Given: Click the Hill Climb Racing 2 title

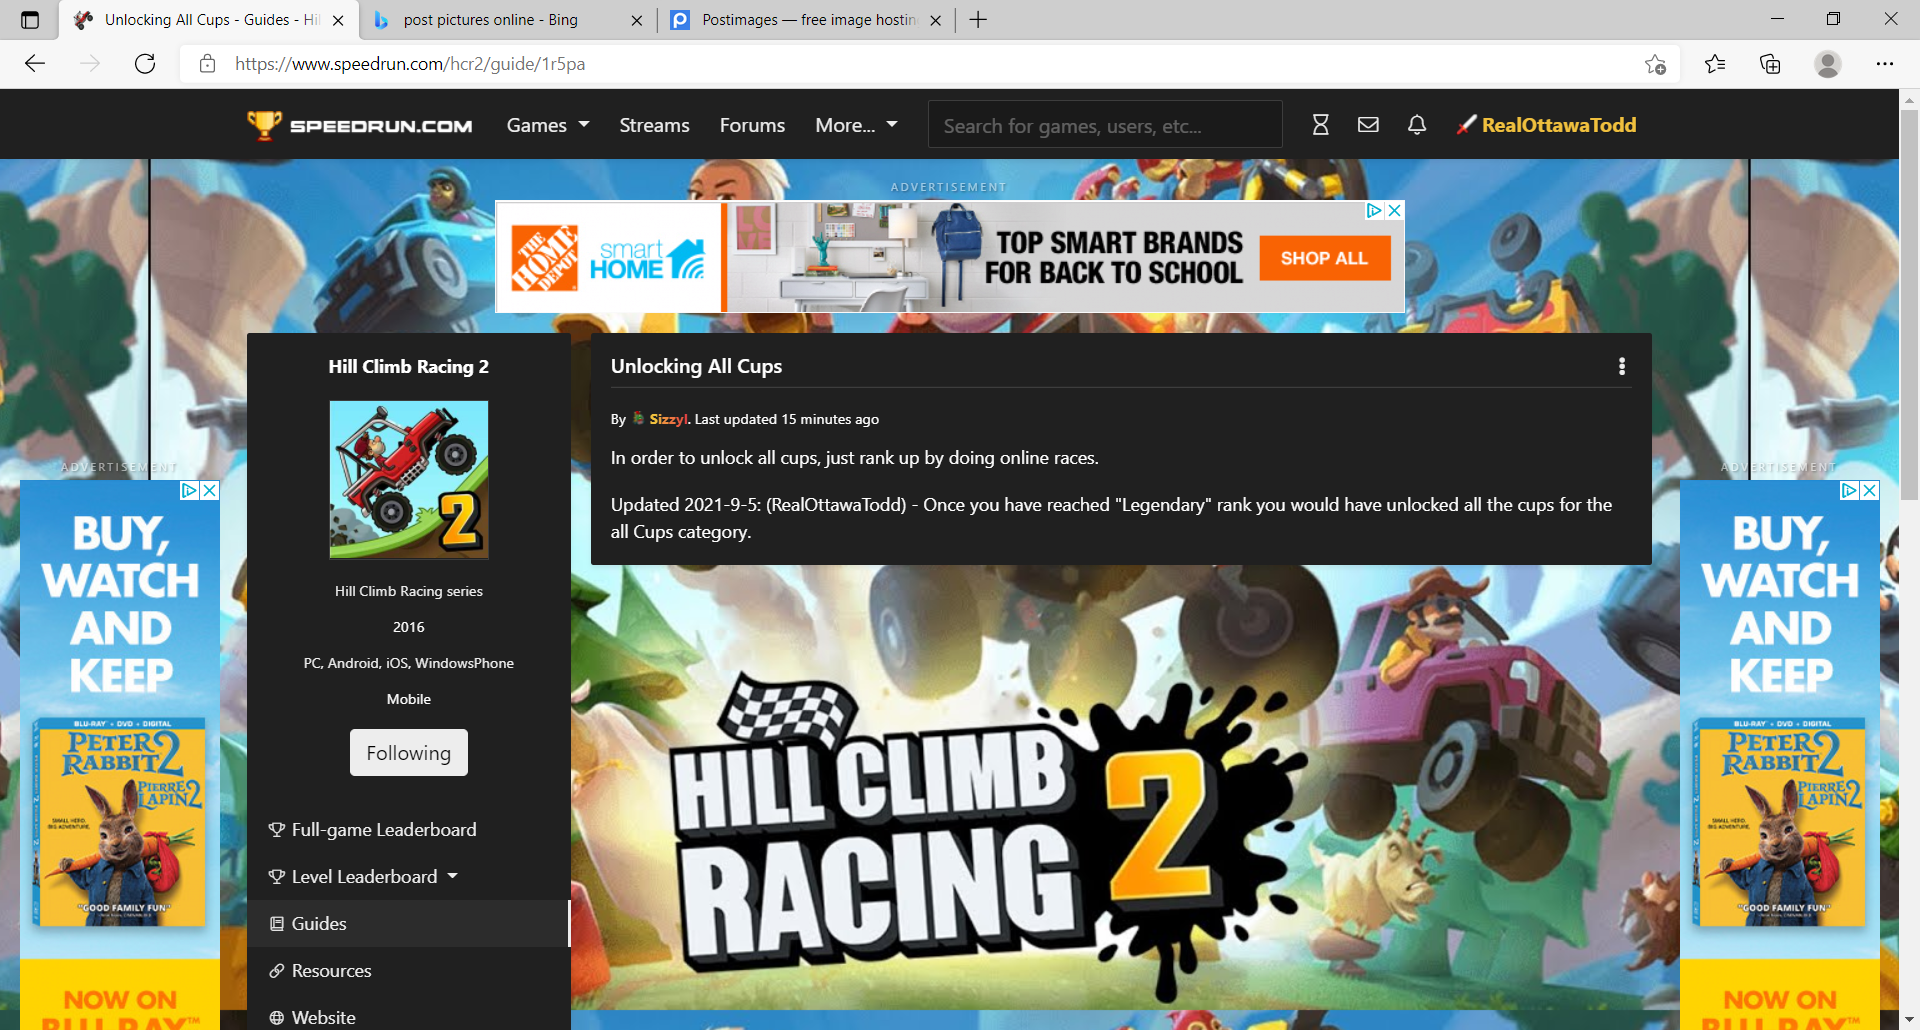Looking at the screenshot, I should [x=408, y=366].
